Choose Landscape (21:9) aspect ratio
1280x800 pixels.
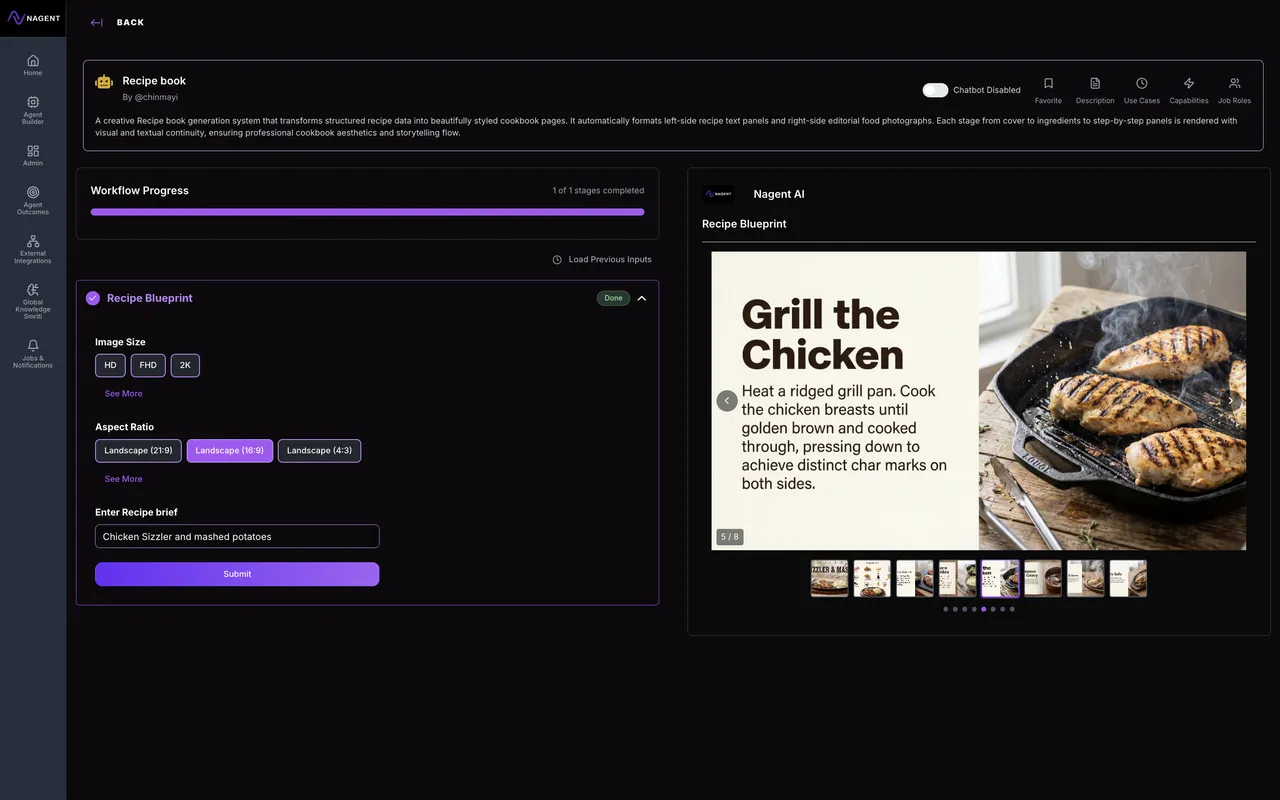click(138, 451)
